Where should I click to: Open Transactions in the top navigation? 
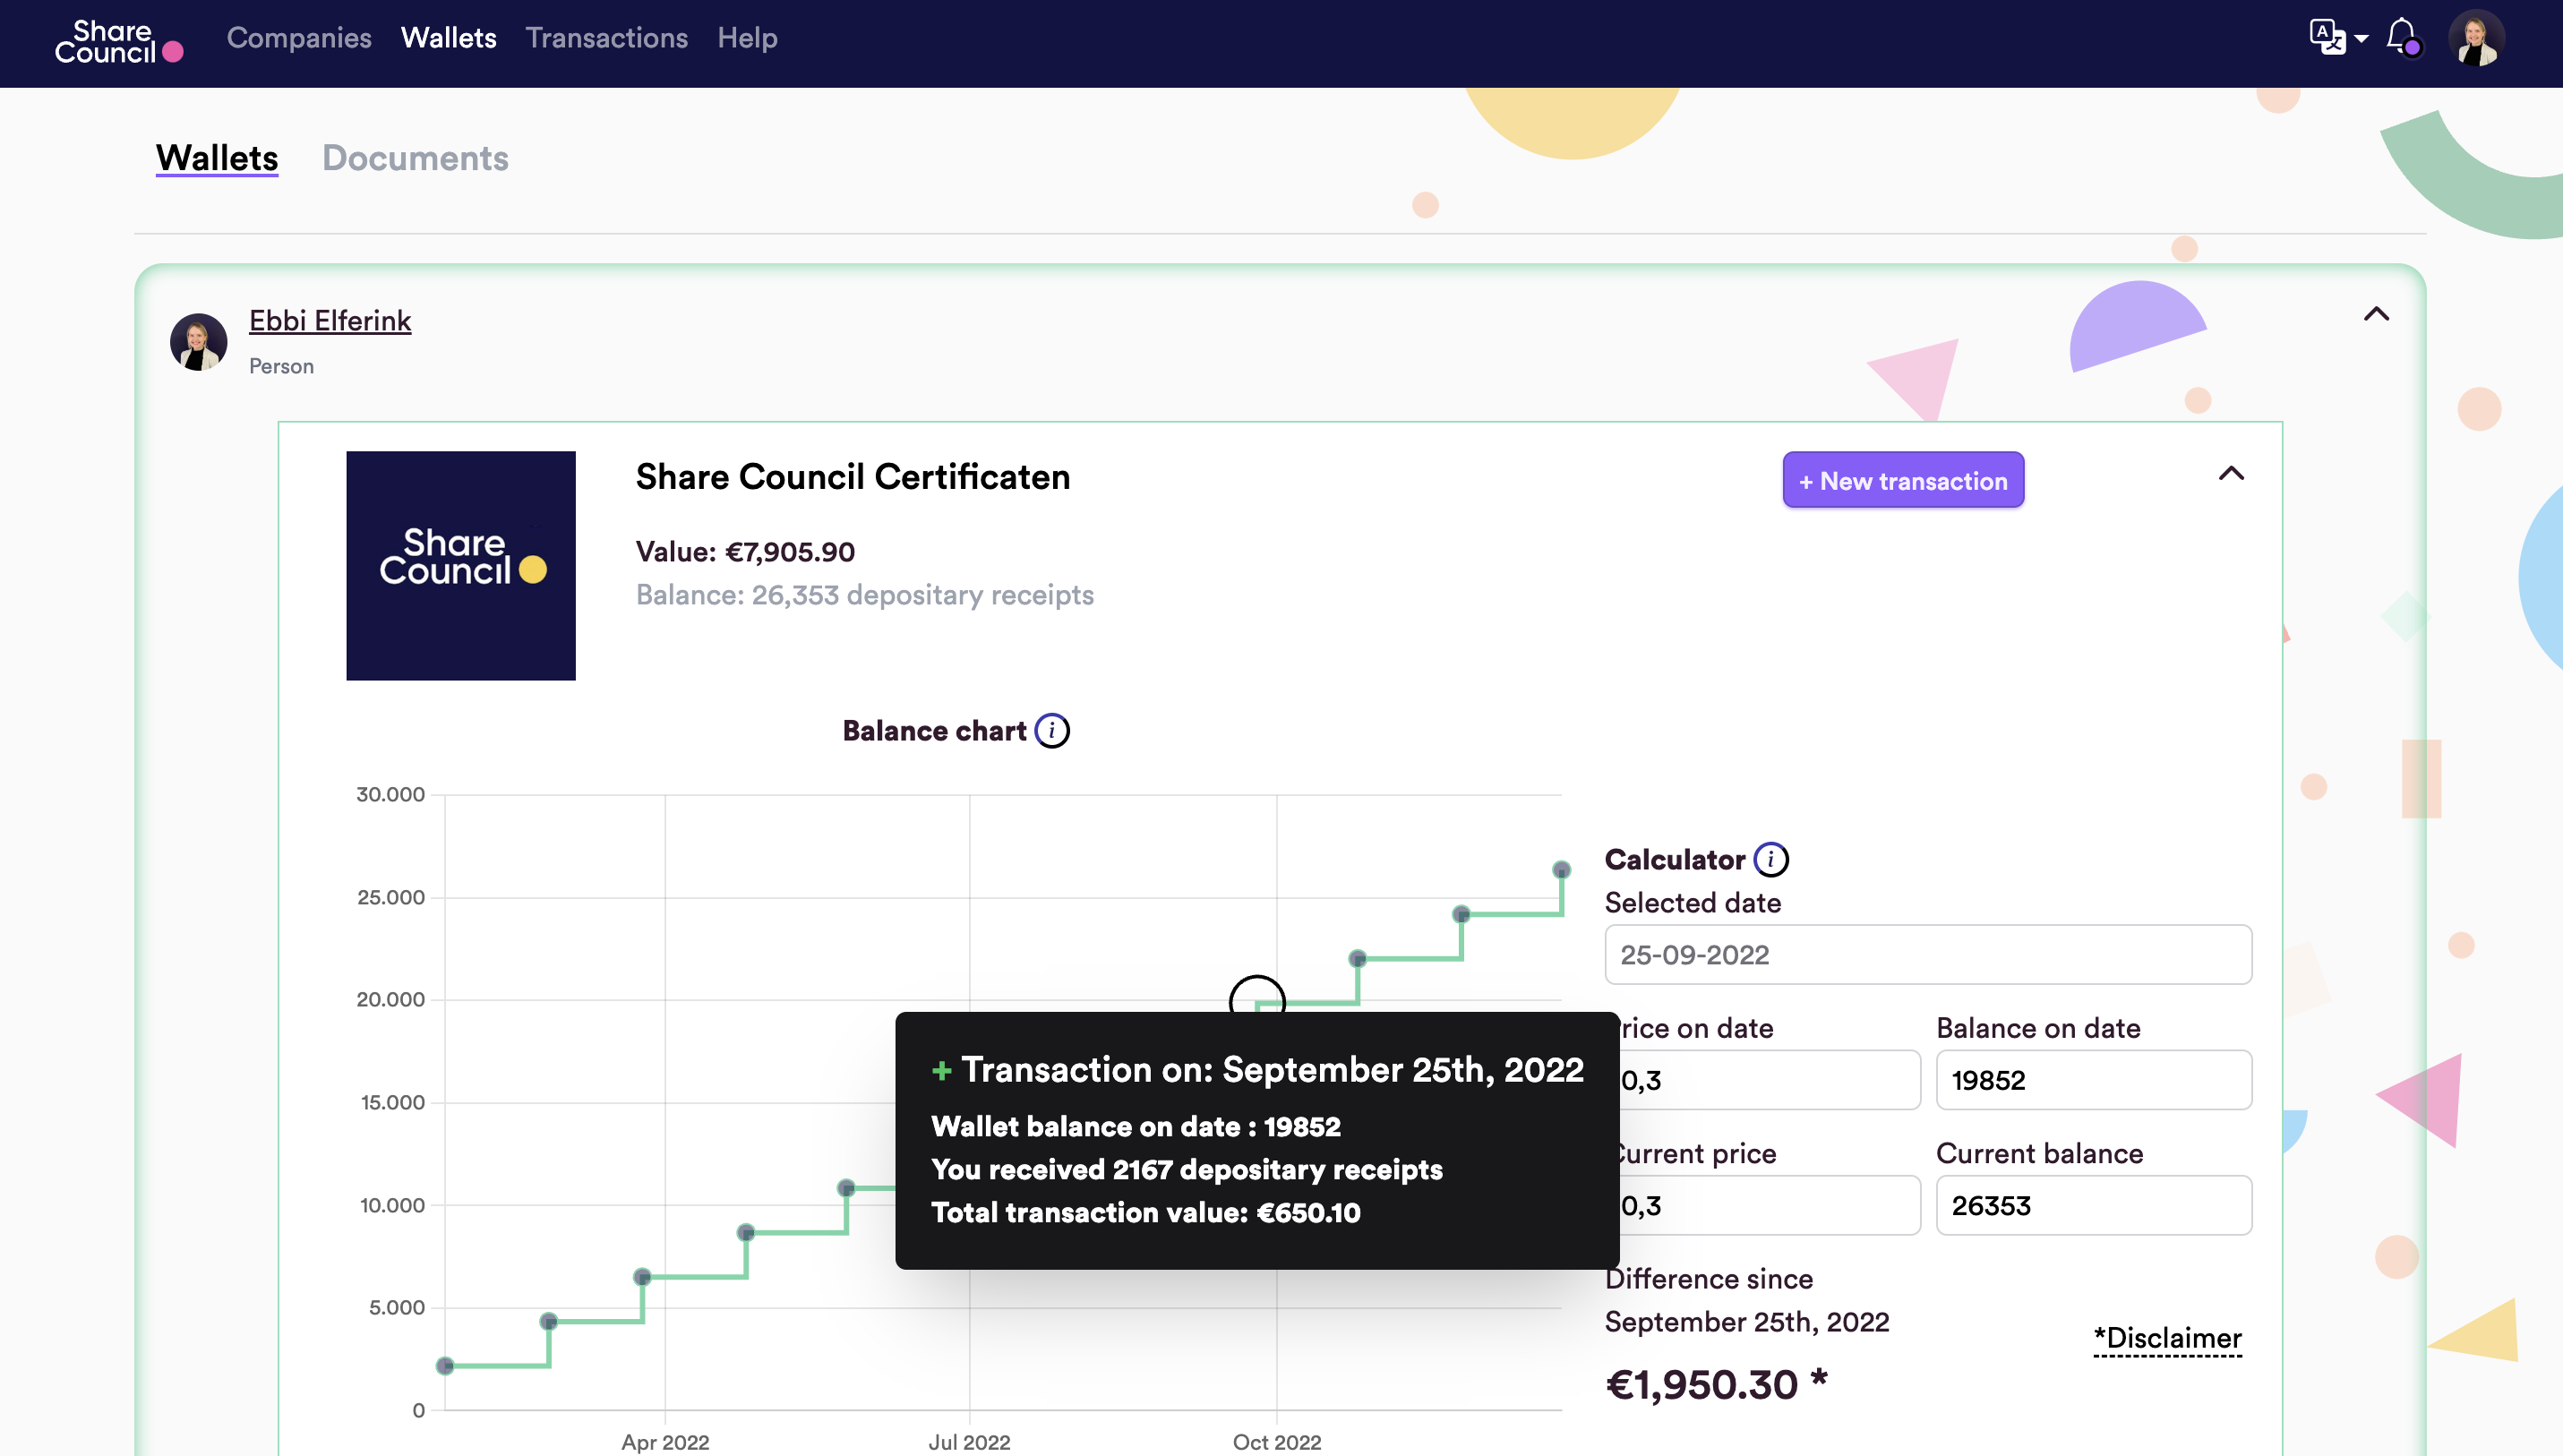(x=607, y=38)
